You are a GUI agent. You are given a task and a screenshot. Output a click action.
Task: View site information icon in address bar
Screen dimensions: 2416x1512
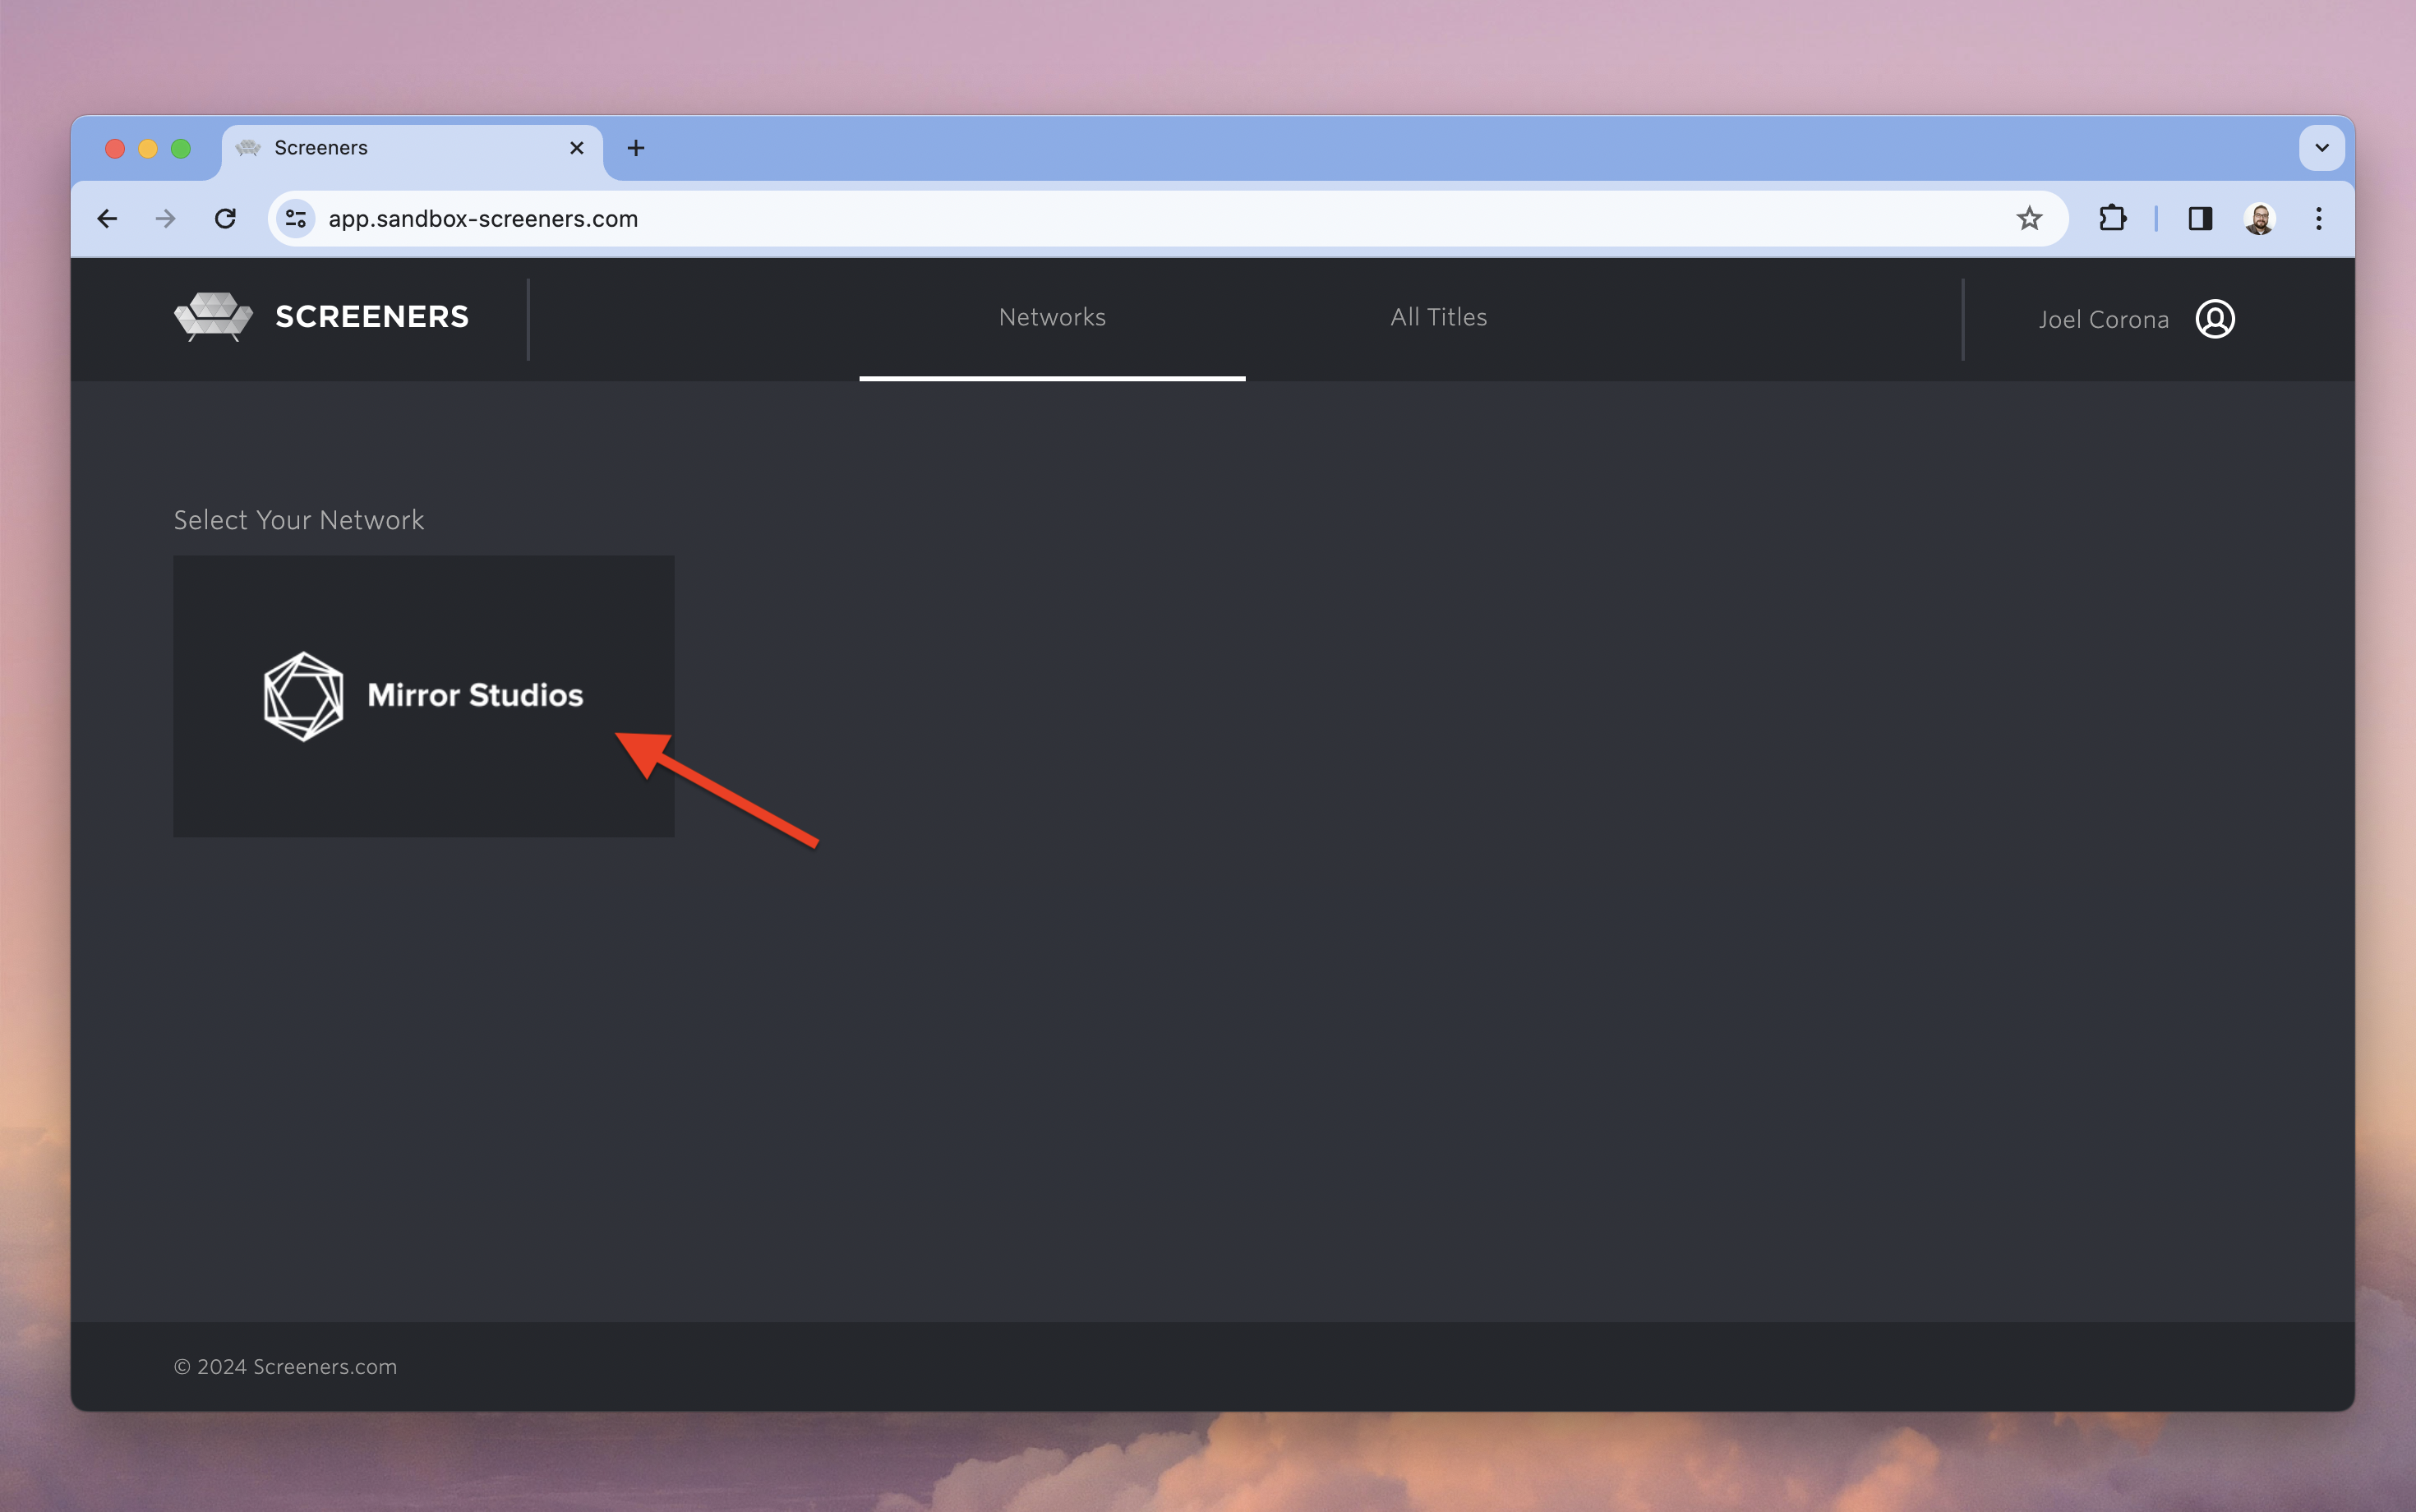(x=296, y=219)
